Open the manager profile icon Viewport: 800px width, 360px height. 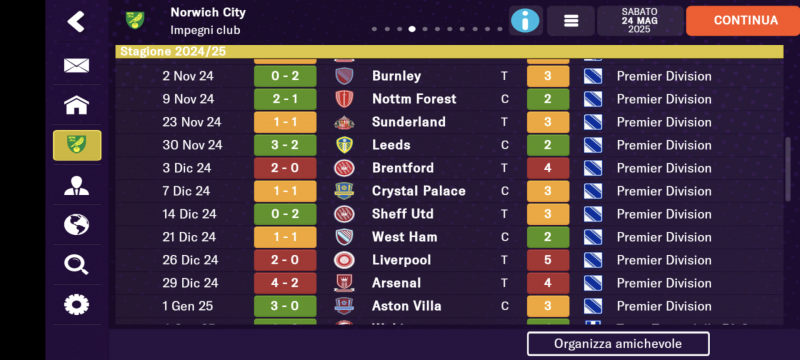pyautogui.click(x=77, y=186)
